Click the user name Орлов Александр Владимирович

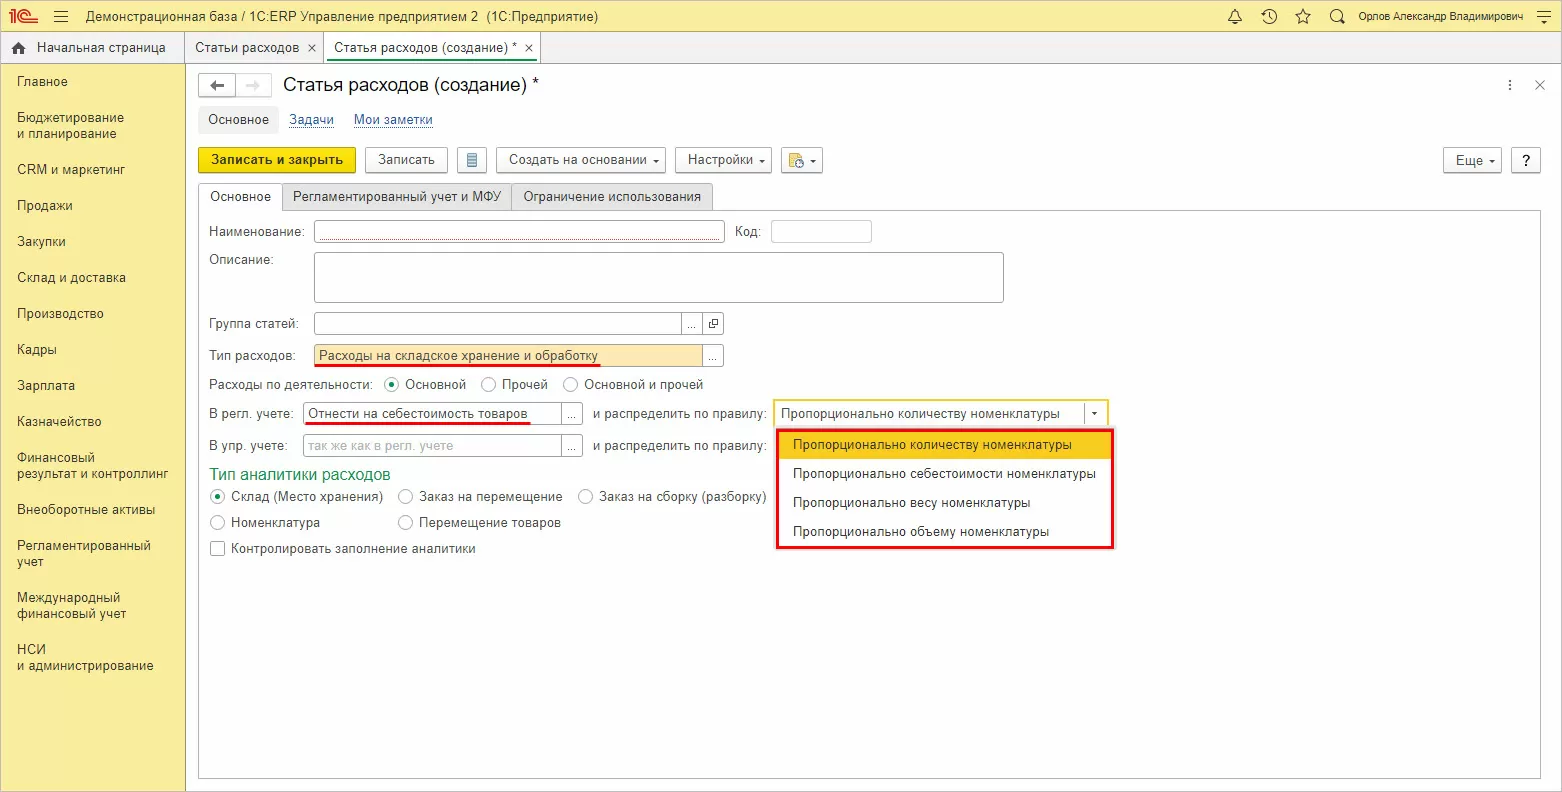1441,17
